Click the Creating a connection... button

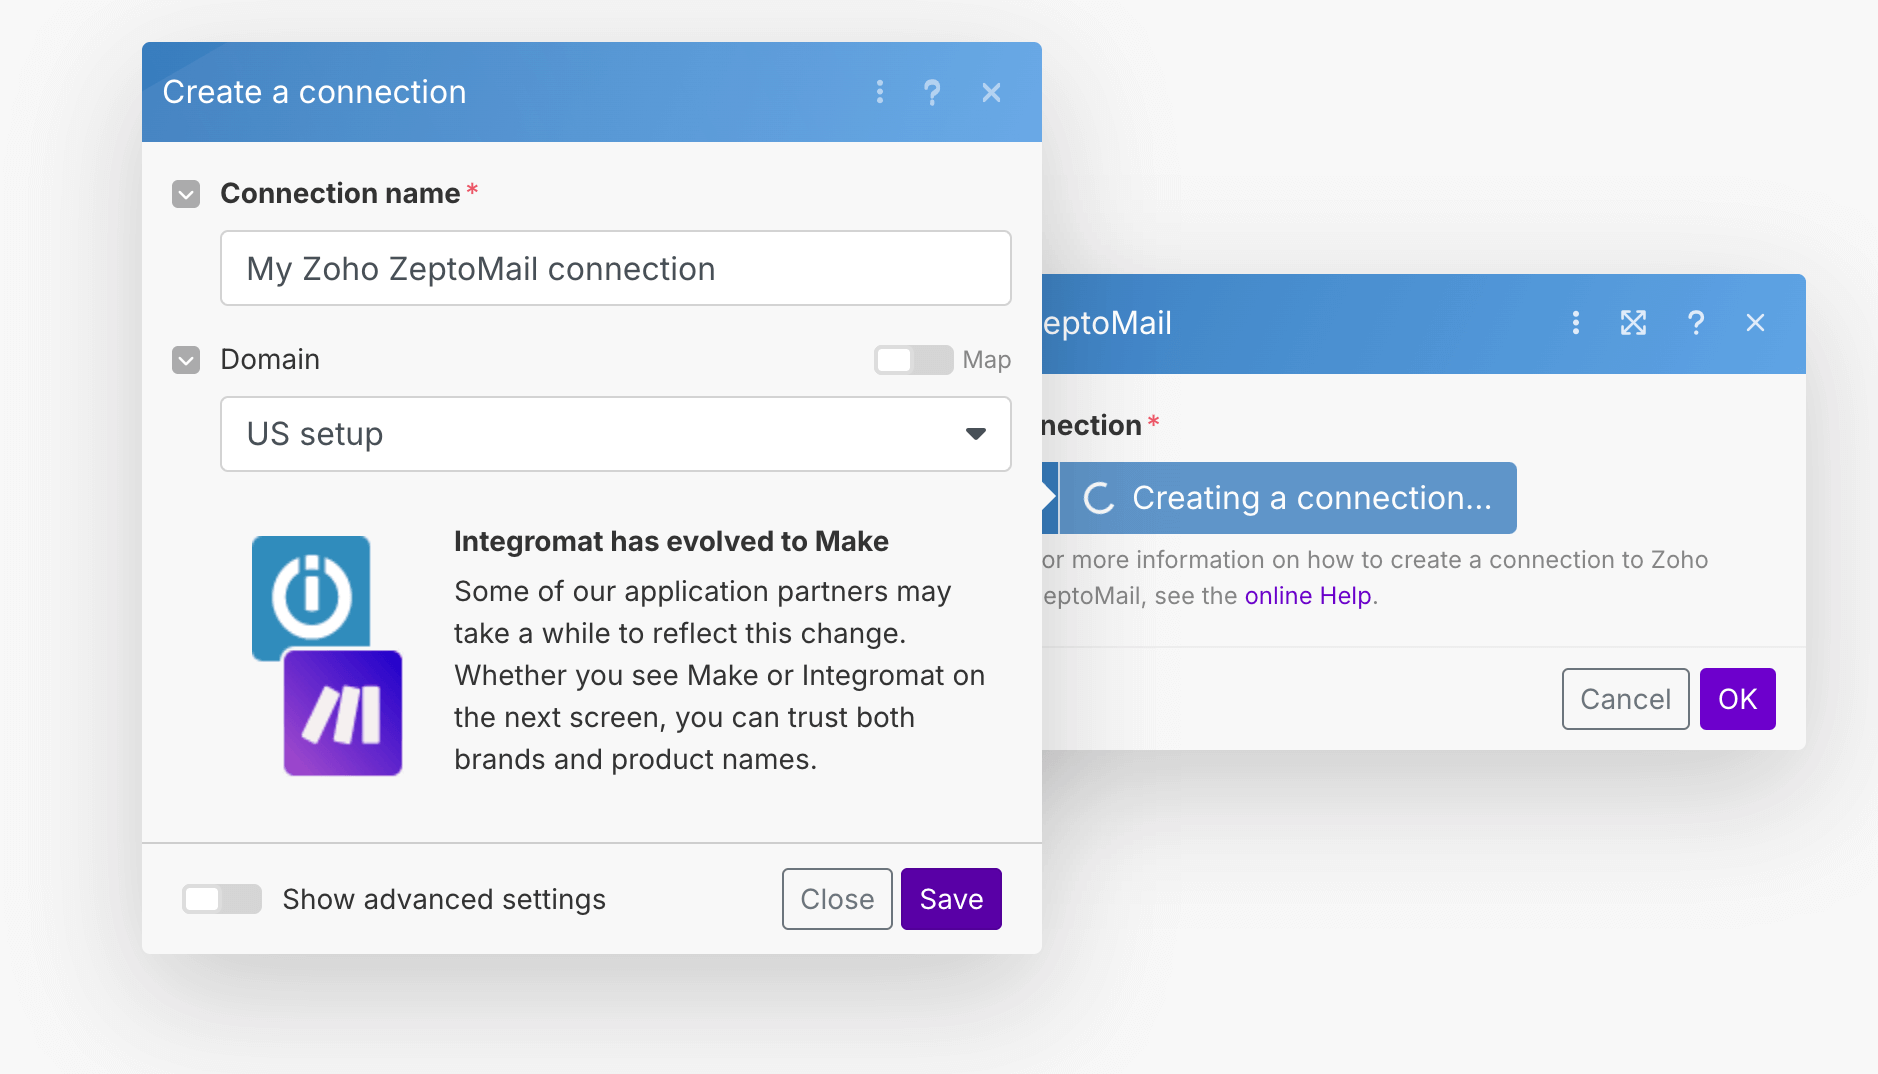(1288, 498)
